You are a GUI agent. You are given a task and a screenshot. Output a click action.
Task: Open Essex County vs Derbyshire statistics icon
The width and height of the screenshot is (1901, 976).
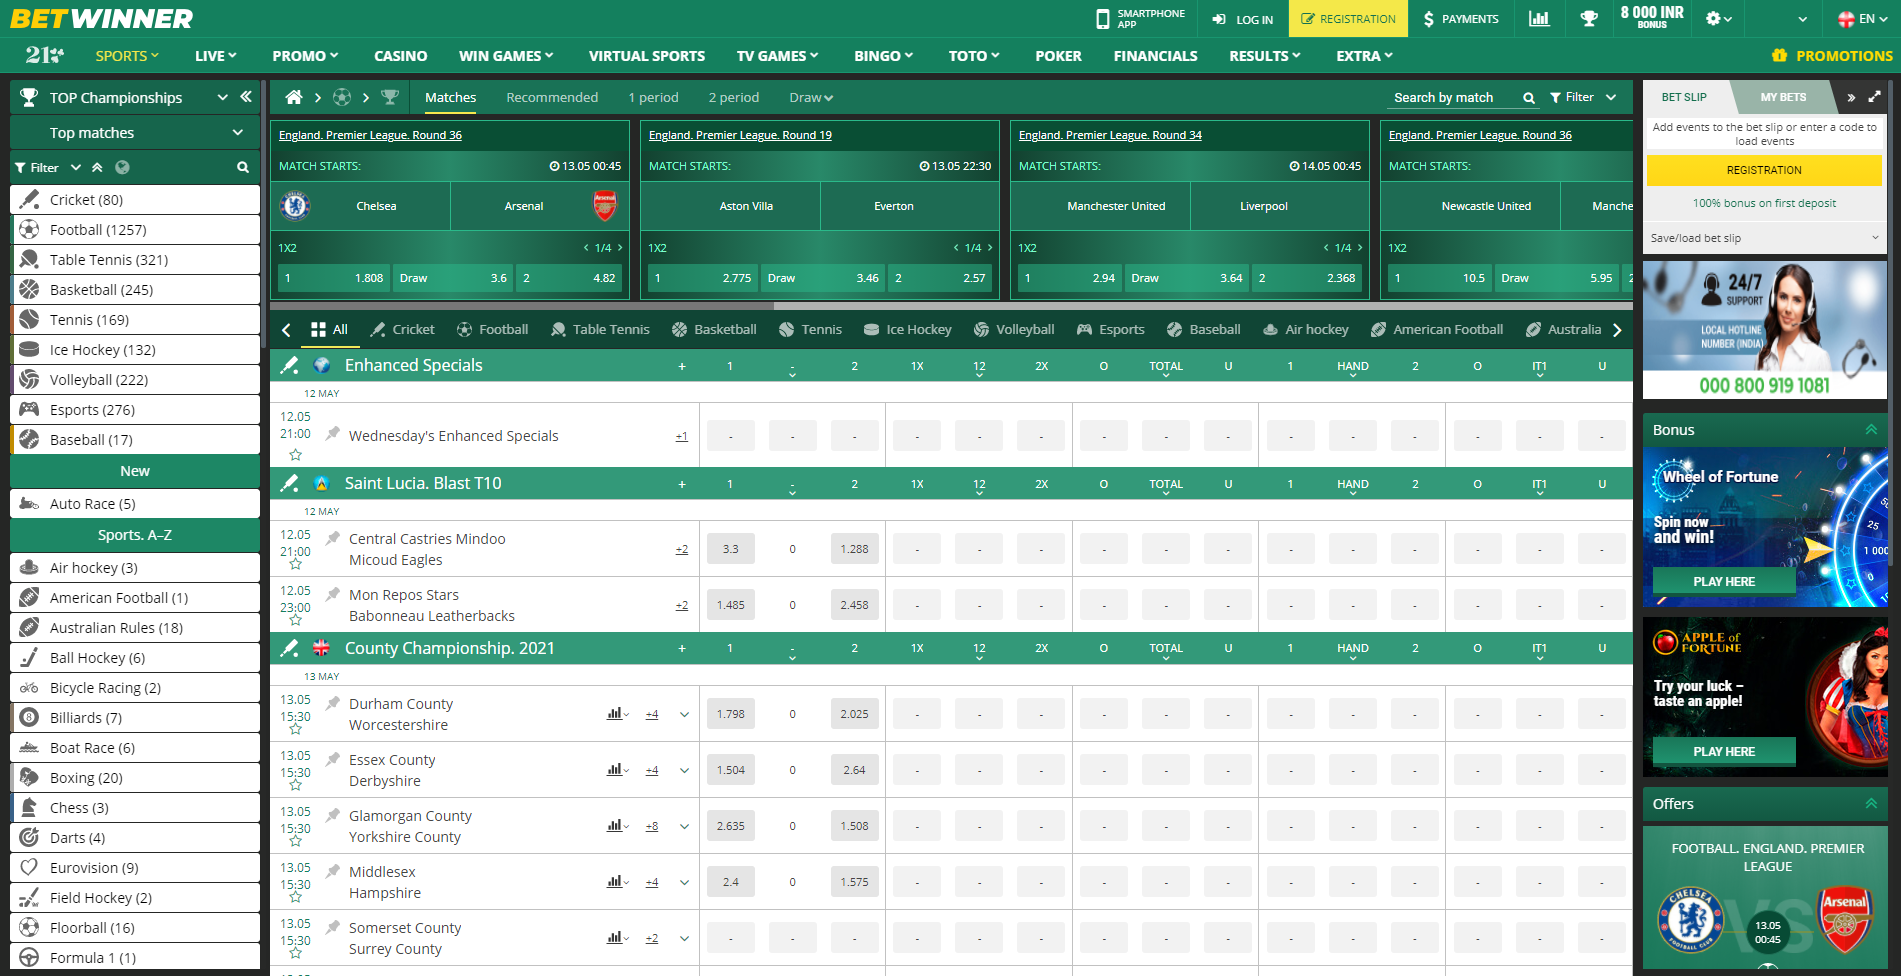615,770
